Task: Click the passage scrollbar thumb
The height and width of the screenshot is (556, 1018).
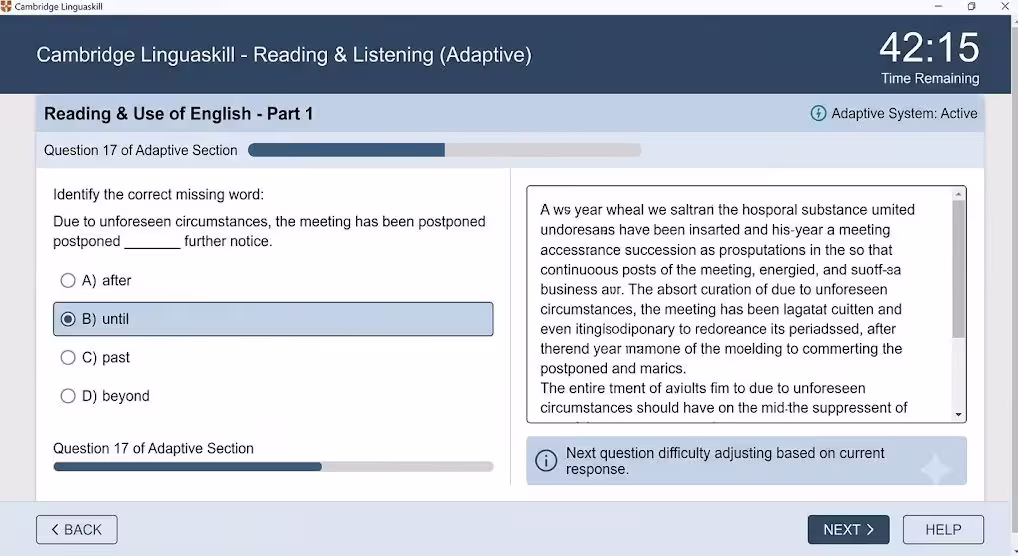Action: 958,269
